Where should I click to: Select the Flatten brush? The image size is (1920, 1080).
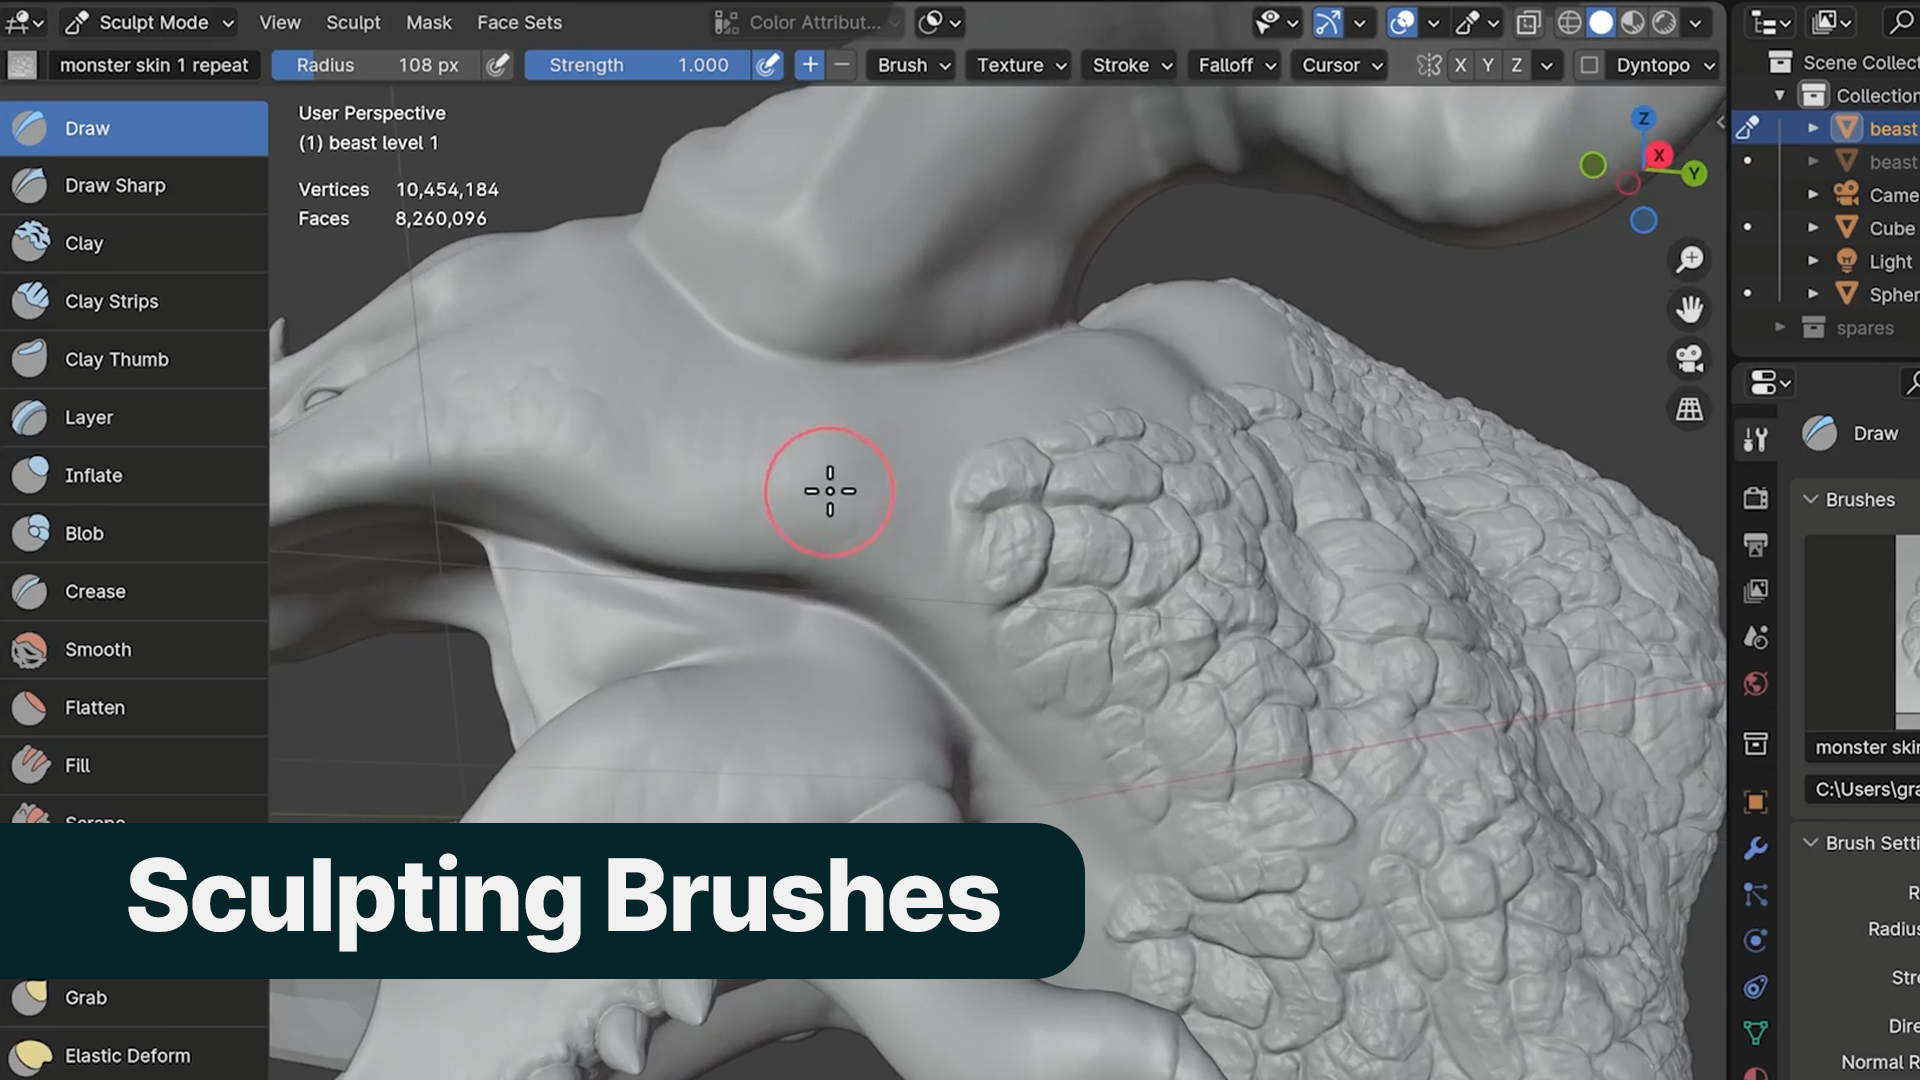[134, 708]
